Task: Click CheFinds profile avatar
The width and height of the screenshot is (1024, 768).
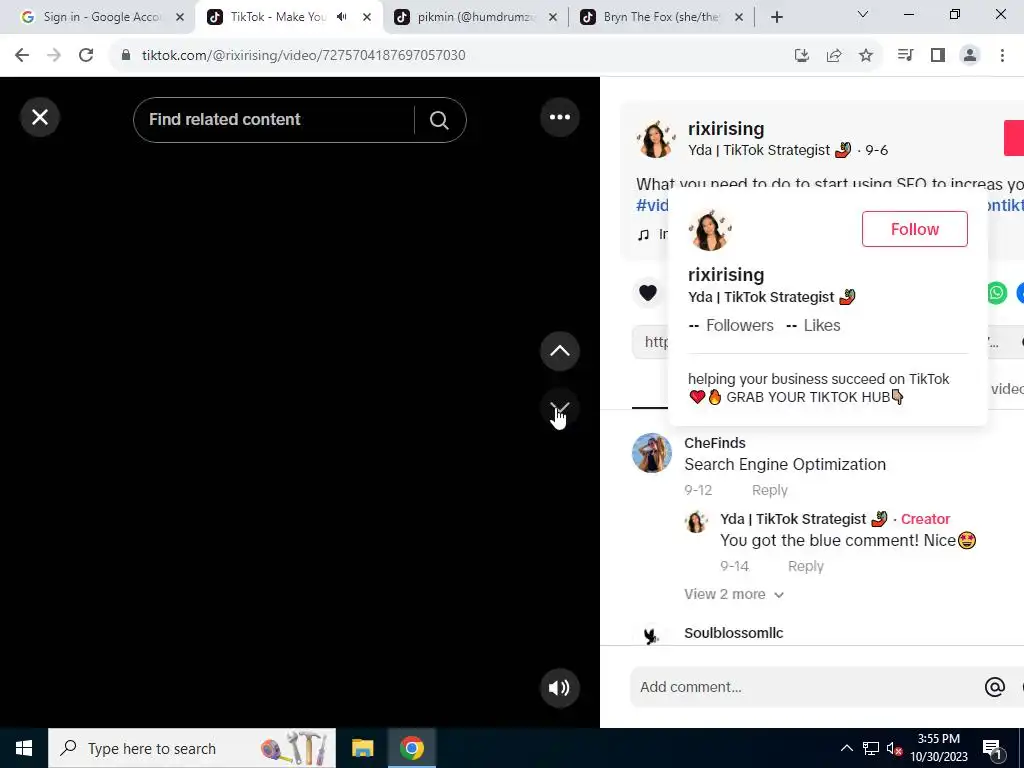Action: (x=652, y=453)
